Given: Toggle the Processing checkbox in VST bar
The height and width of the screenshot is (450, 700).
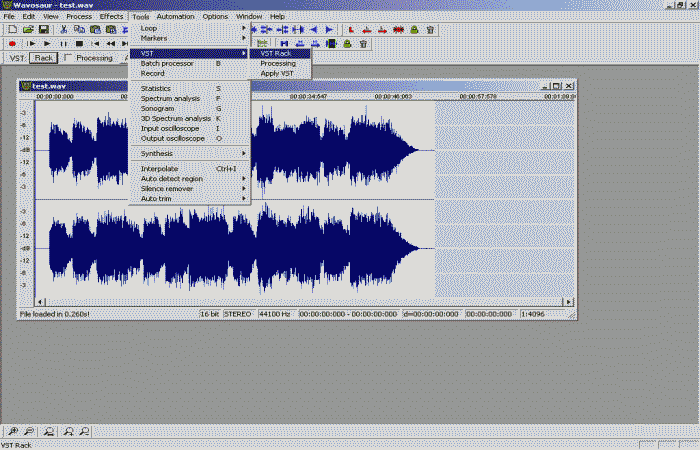Looking at the screenshot, I should tap(69, 58).
